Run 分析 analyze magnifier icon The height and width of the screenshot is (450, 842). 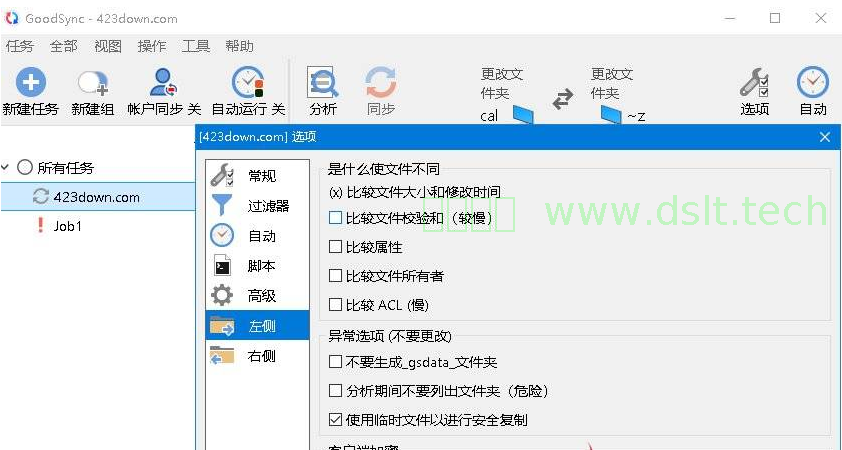323,82
